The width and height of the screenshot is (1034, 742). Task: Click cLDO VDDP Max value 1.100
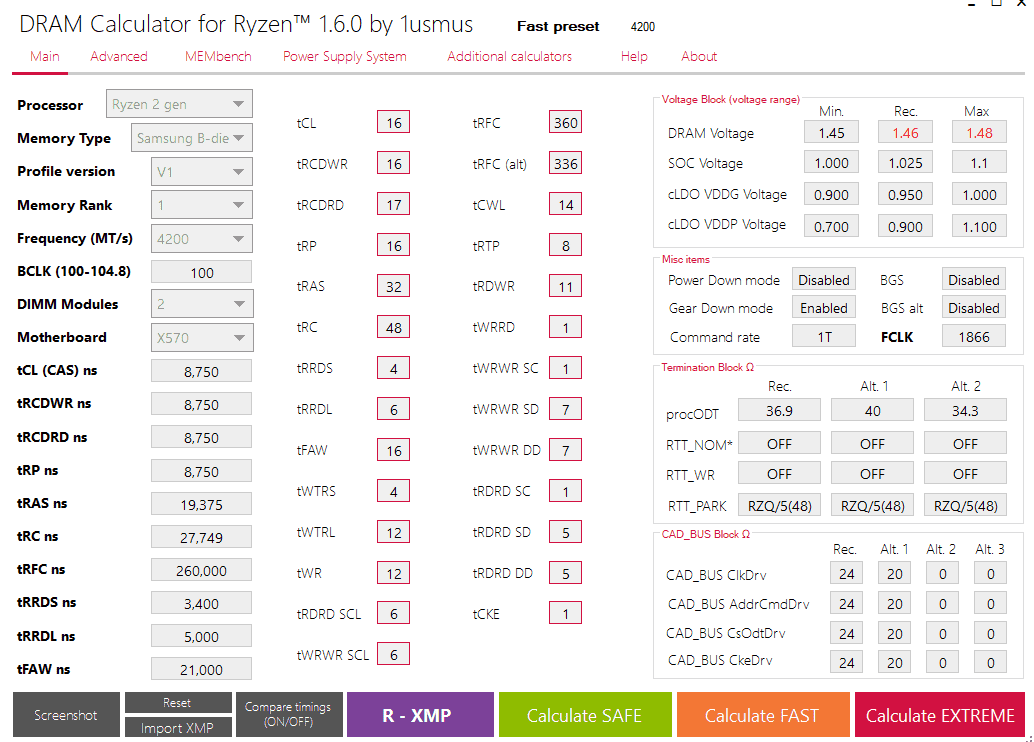pos(979,226)
